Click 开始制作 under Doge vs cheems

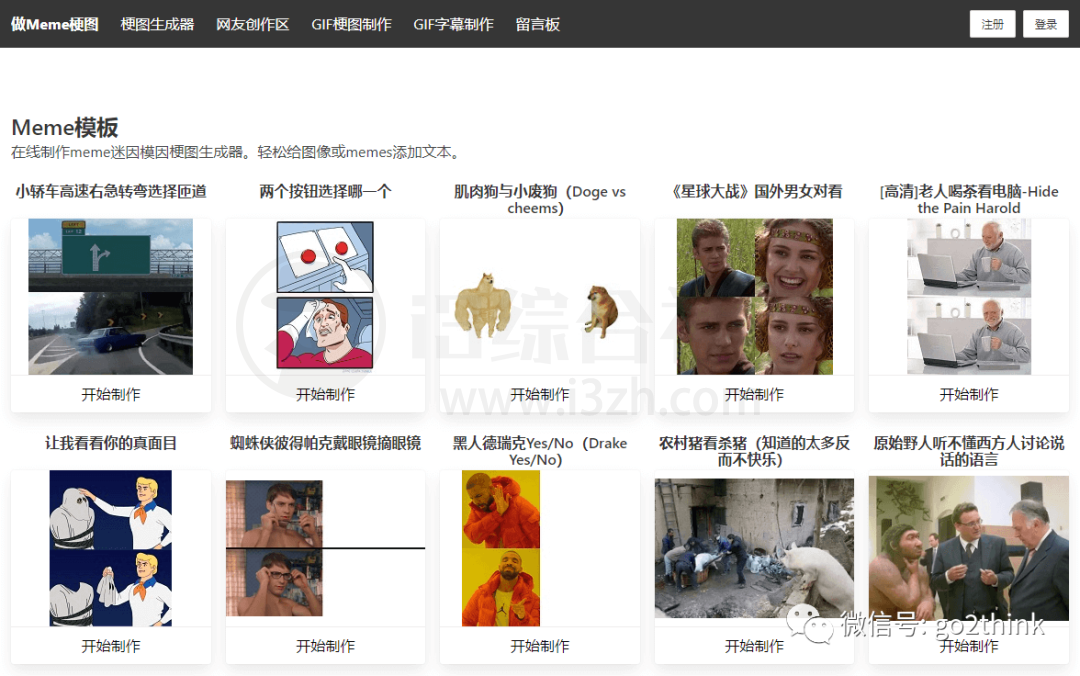[x=540, y=394]
